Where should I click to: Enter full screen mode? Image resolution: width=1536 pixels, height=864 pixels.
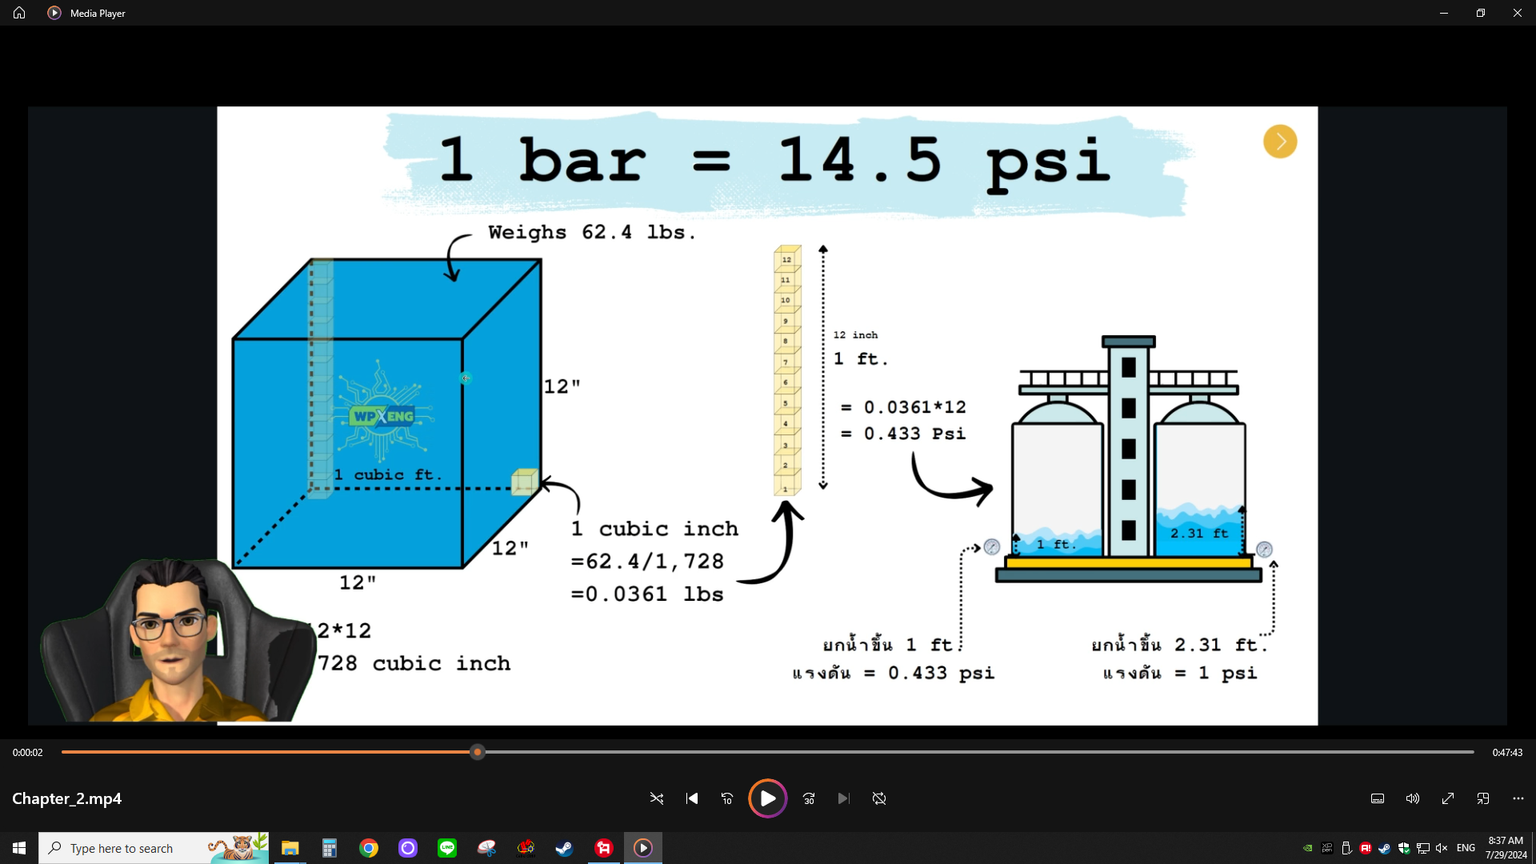click(1447, 799)
